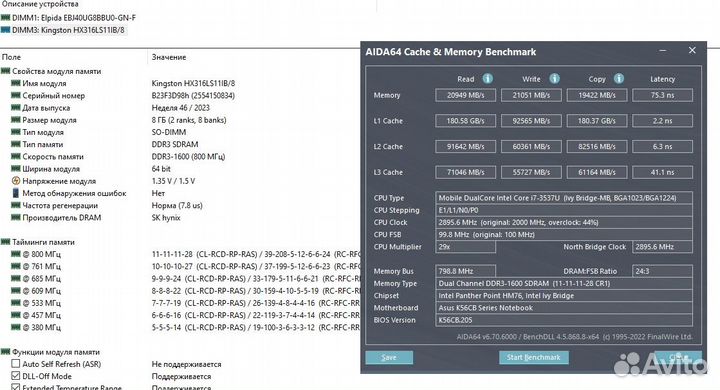Screen dimensions: 720x390
Task: Click the icon beside Размер модуля
Action: point(16,120)
